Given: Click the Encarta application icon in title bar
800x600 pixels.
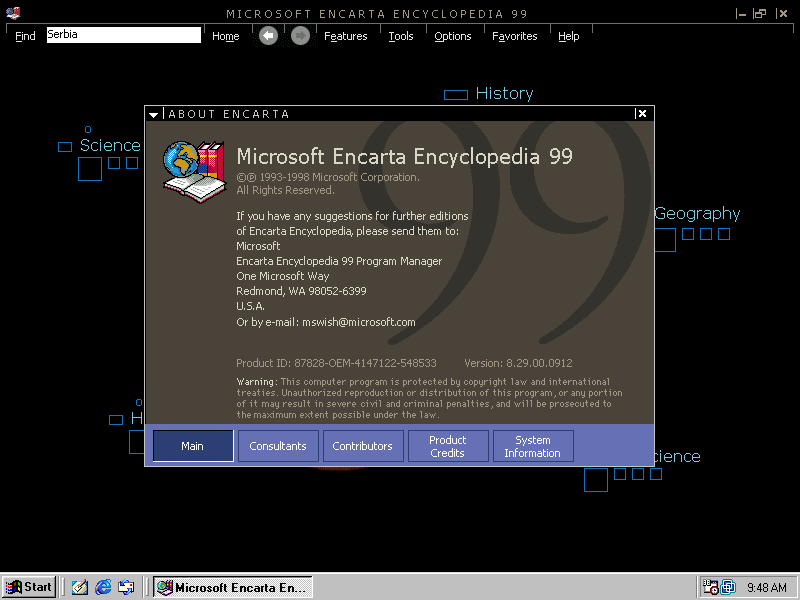Looking at the screenshot, I should coord(13,13).
